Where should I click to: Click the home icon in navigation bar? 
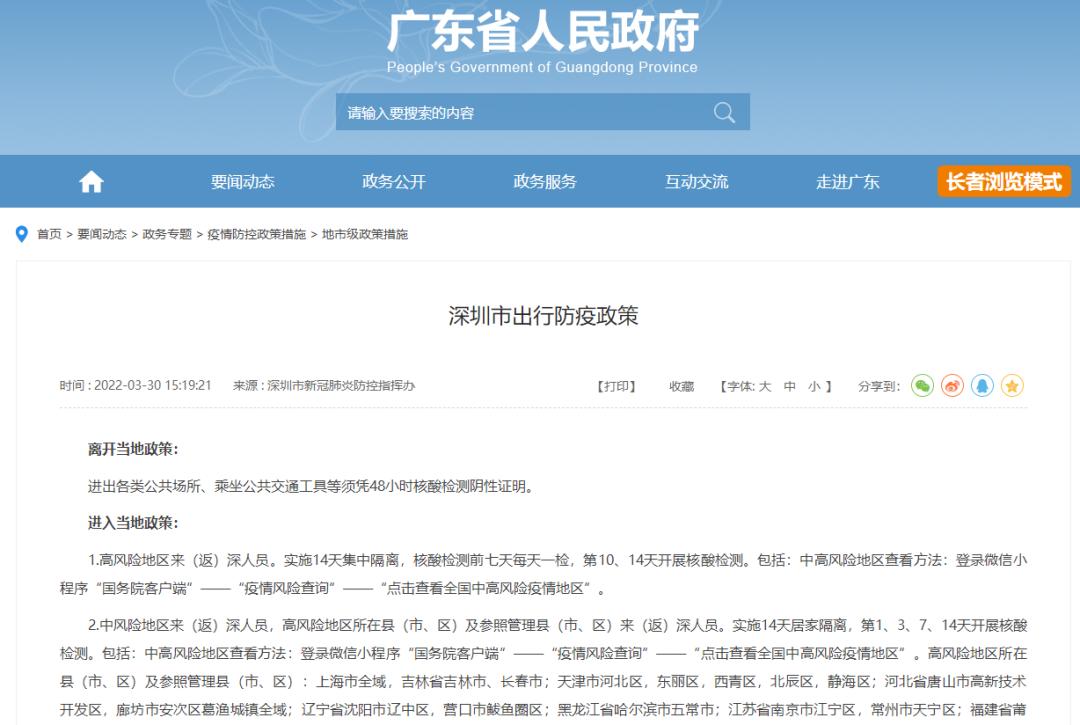[x=91, y=182]
